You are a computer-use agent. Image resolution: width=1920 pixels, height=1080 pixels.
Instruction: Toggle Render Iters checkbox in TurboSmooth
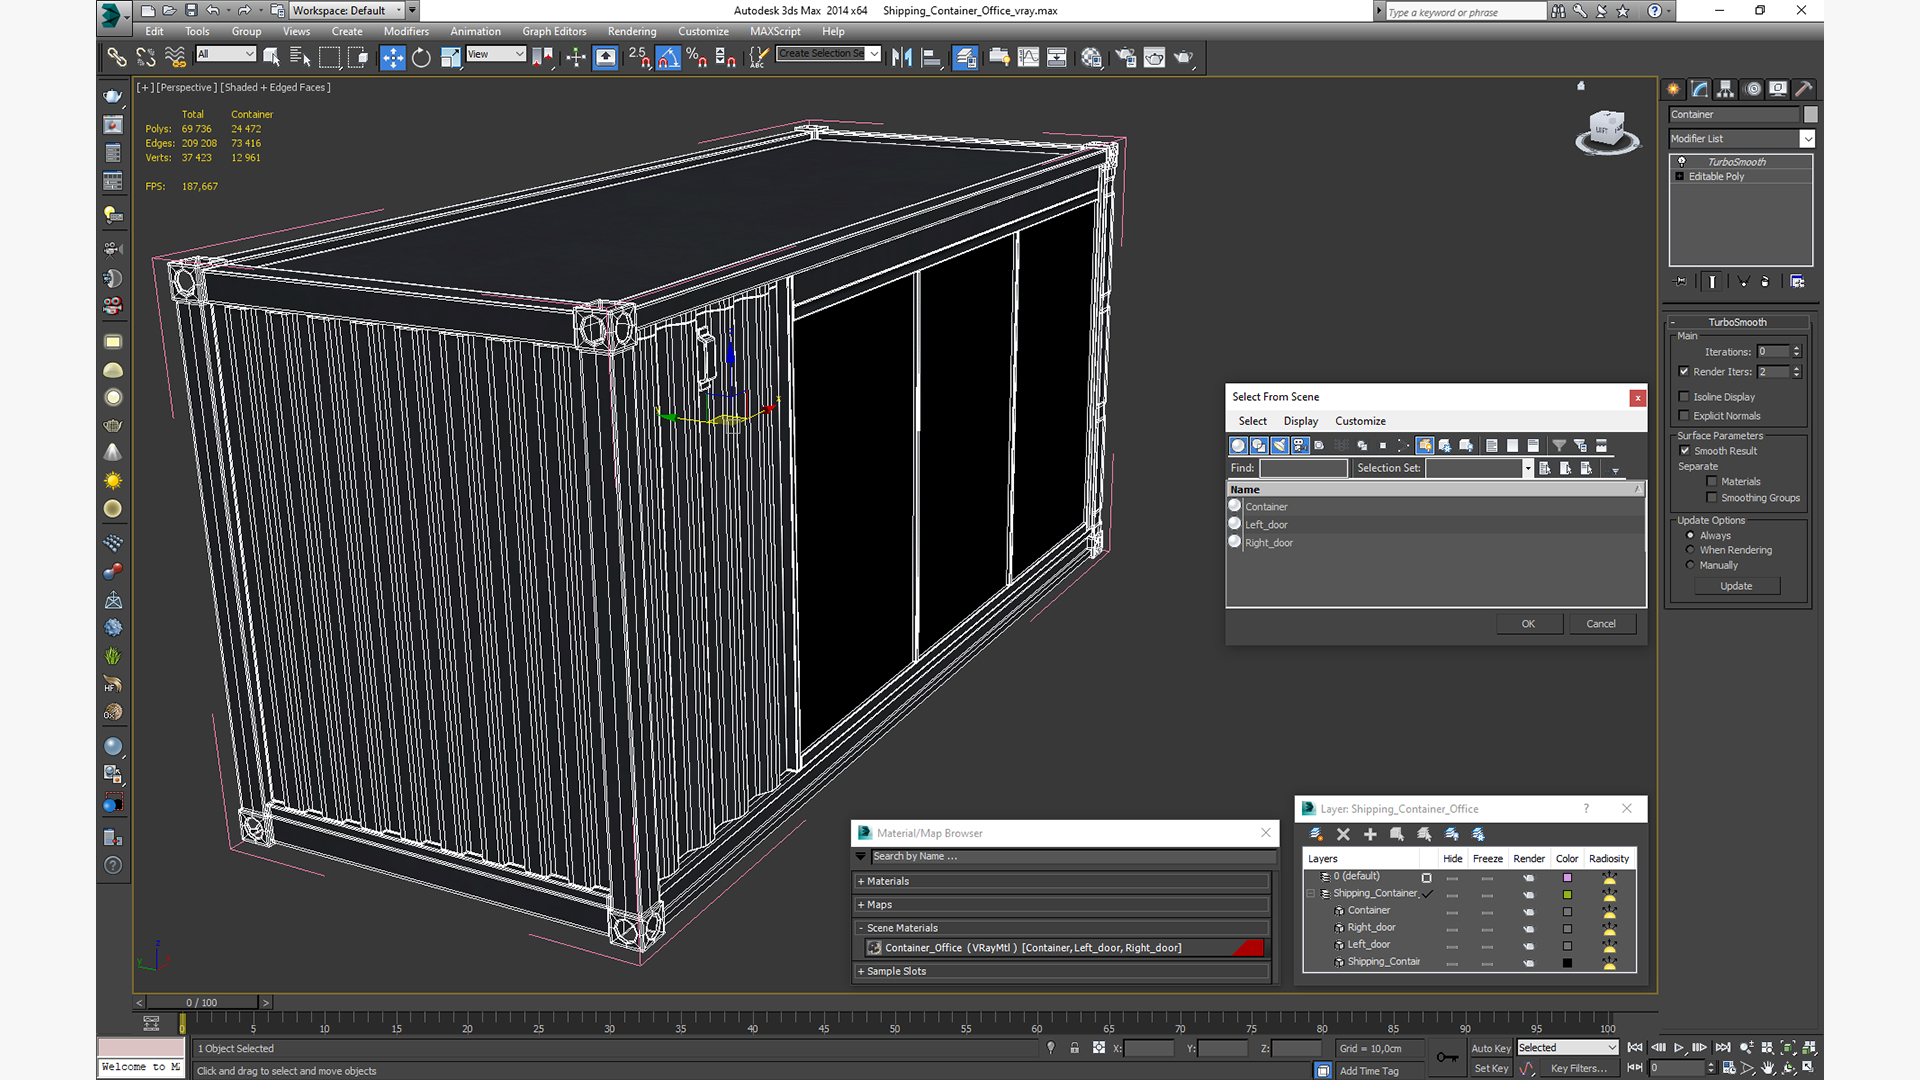(x=1684, y=372)
